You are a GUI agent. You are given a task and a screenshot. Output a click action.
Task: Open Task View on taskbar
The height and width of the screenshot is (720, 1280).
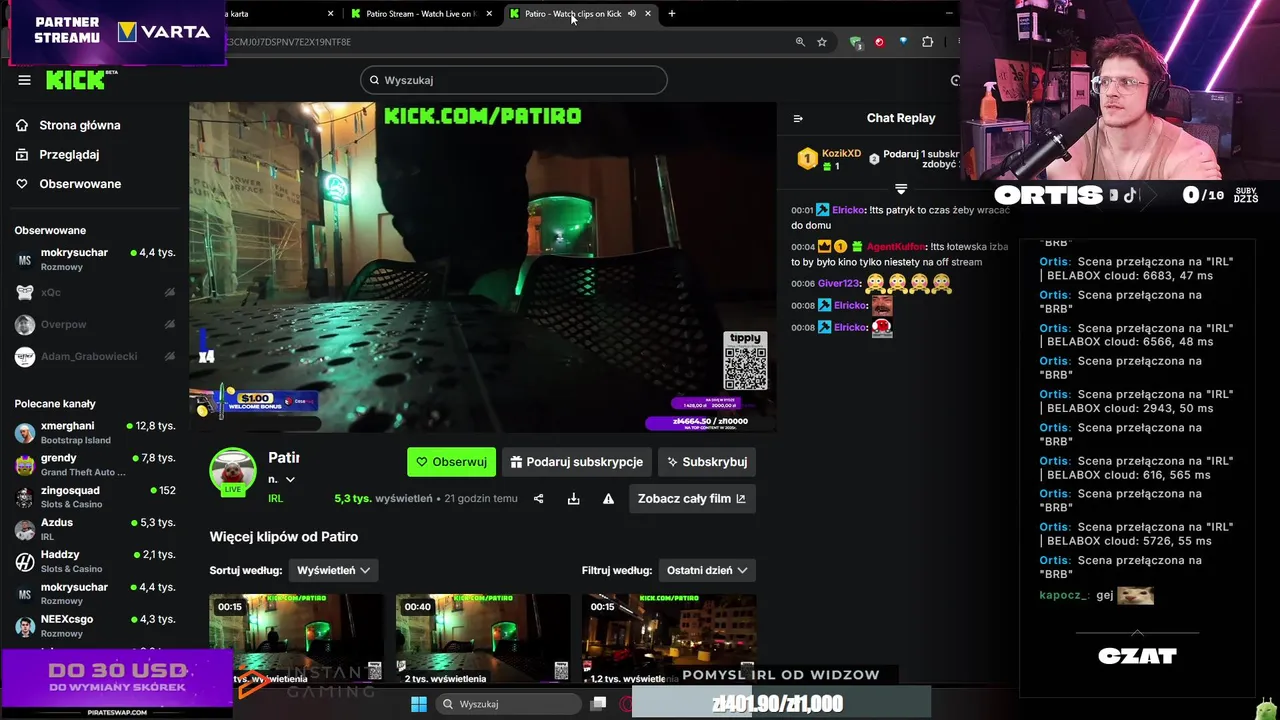tap(598, 704)
